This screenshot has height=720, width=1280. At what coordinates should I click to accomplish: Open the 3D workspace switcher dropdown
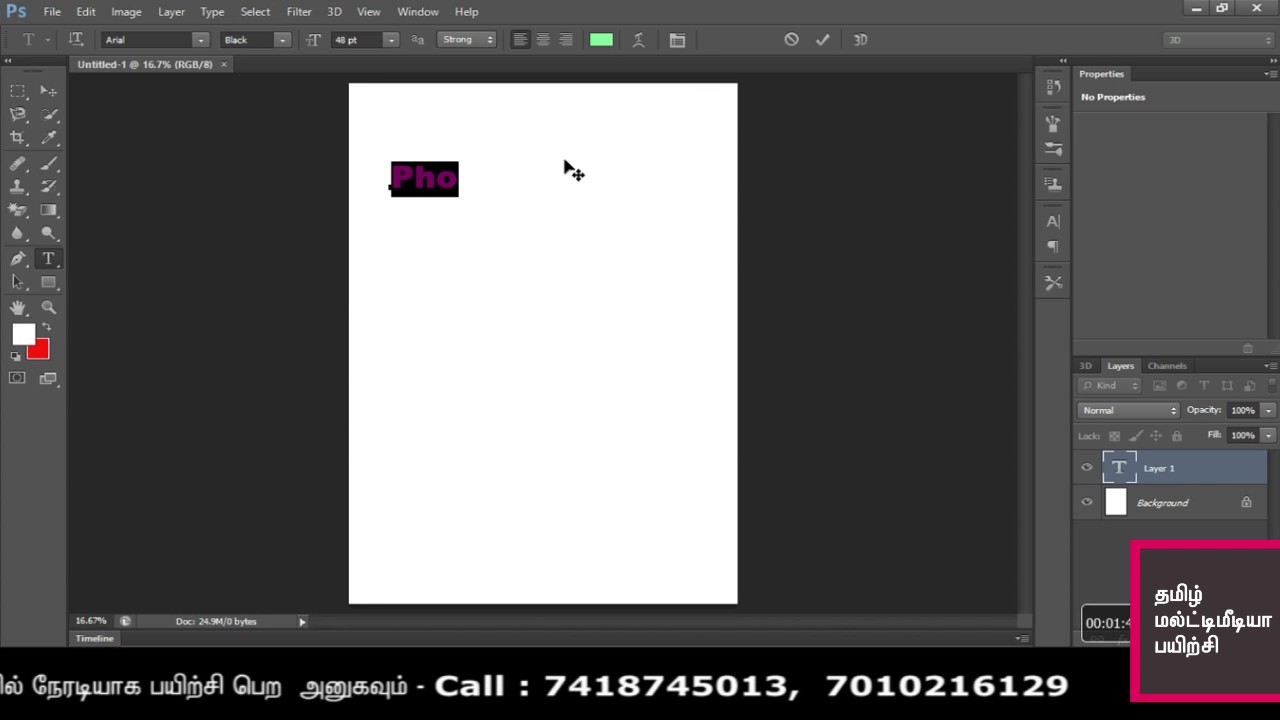(1218, 40)
